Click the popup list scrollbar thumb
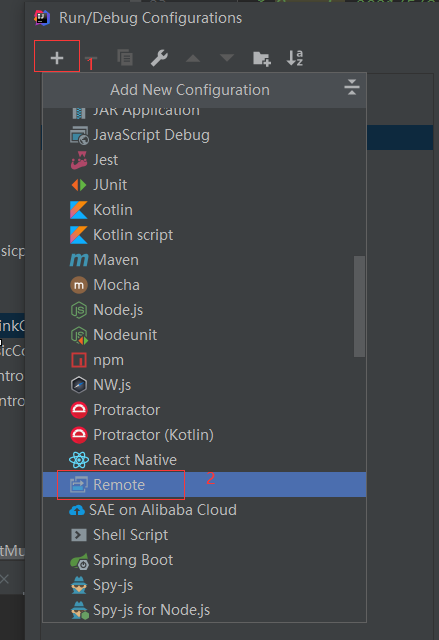439x640 pixels. tap(359, 307)
